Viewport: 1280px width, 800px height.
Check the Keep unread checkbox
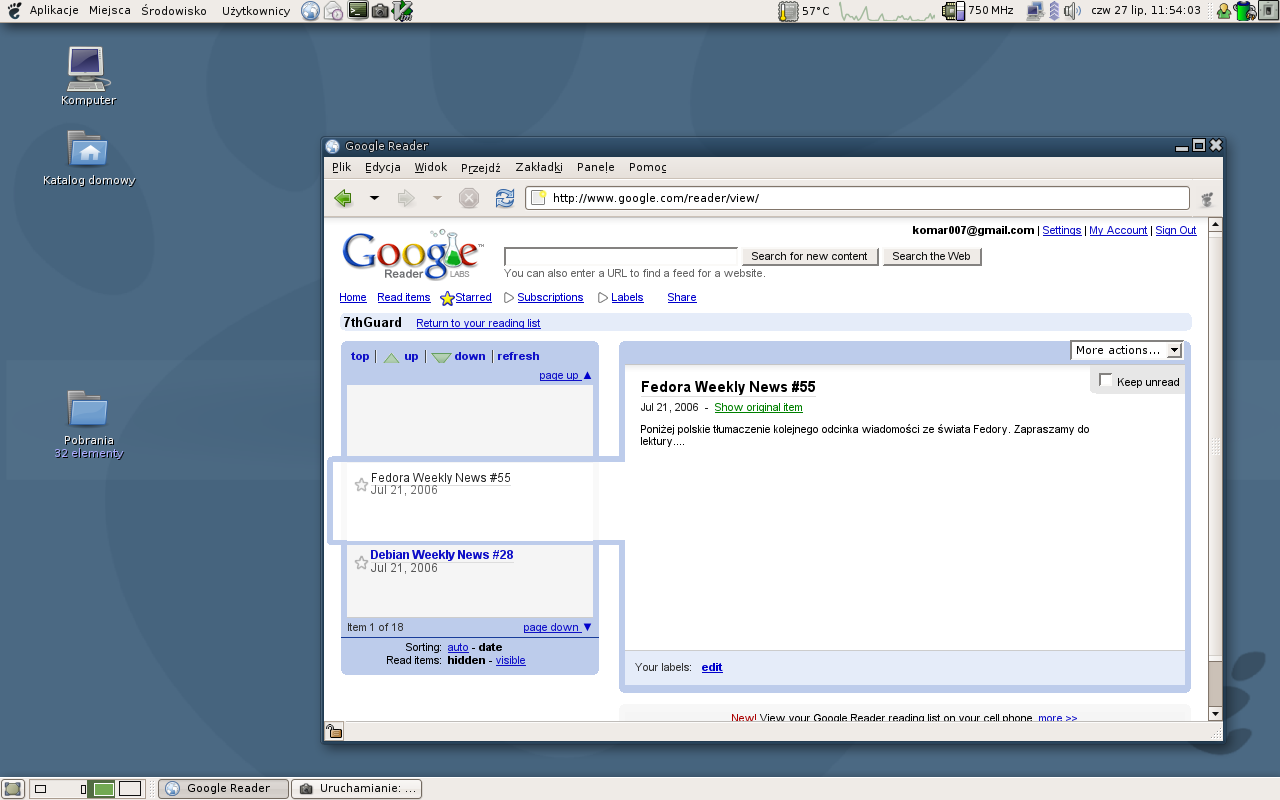(x=1105, y=380)
